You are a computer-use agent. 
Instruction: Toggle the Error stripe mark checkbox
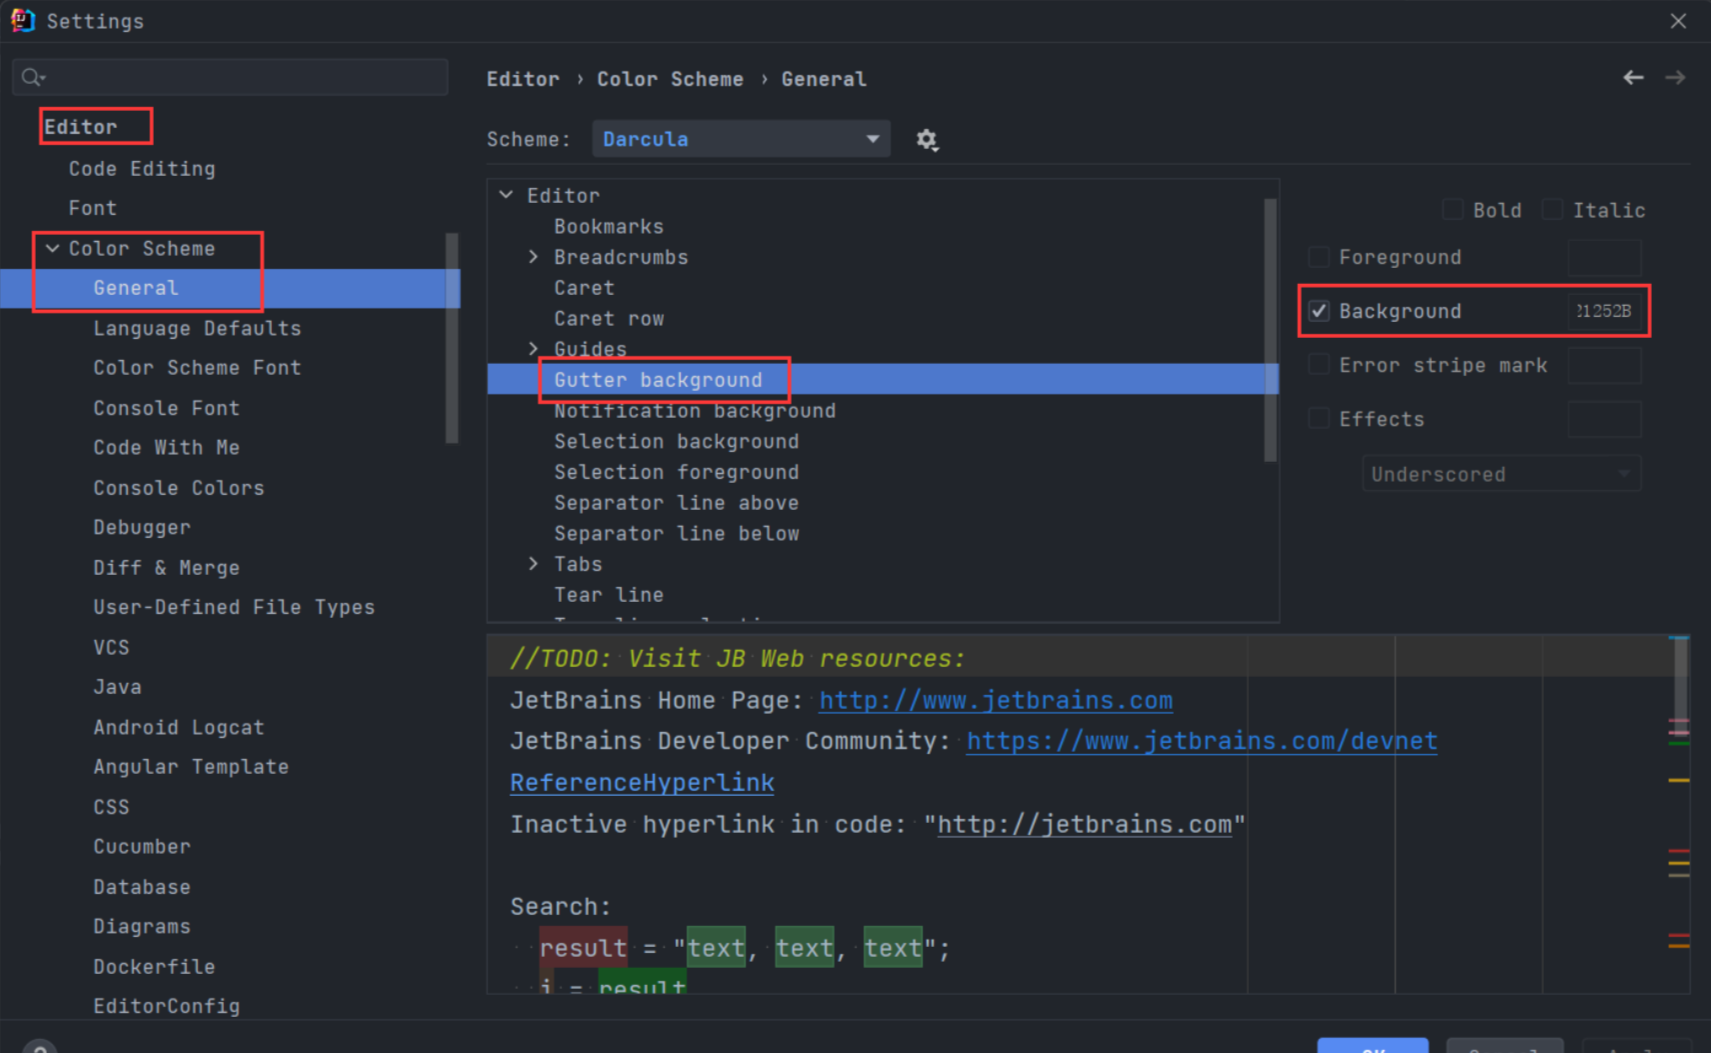coord(1319,365)
